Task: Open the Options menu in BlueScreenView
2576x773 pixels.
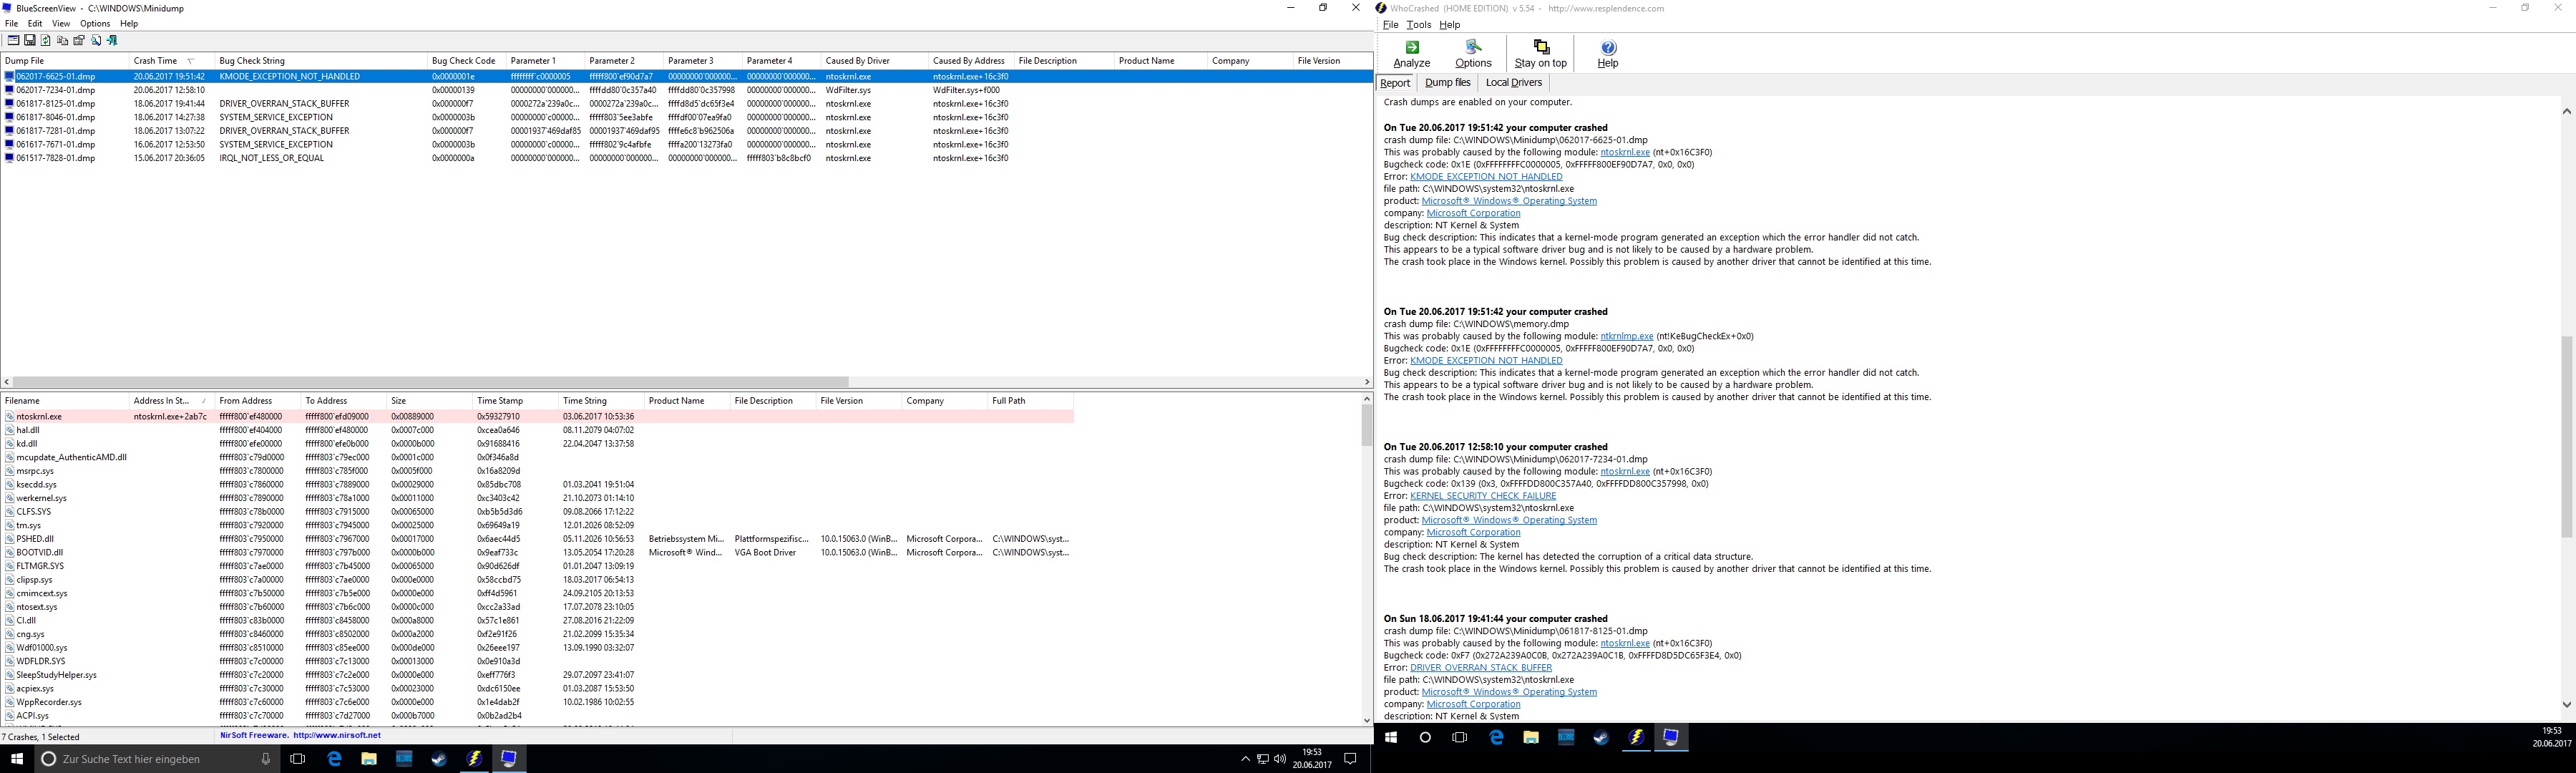Action: click(95, 23)
